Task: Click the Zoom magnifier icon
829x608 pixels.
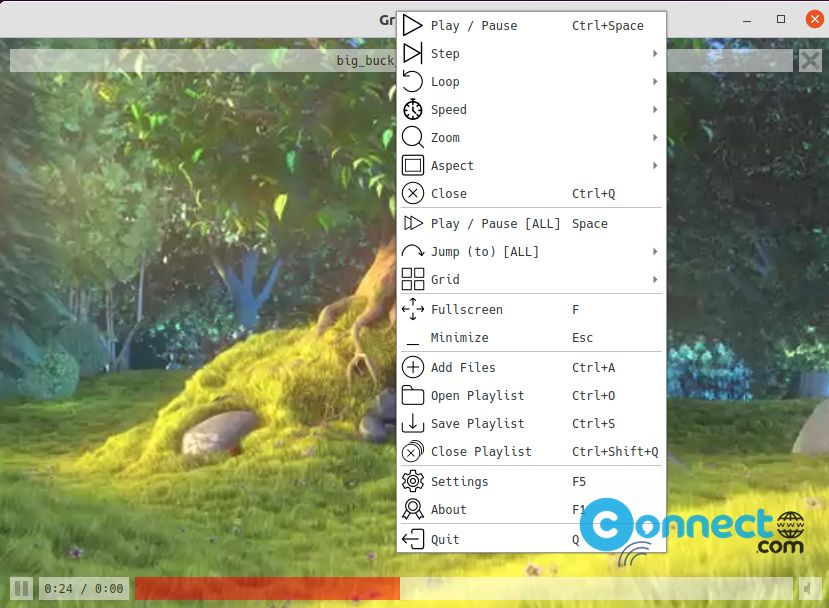Action: (x=412, y=137)
